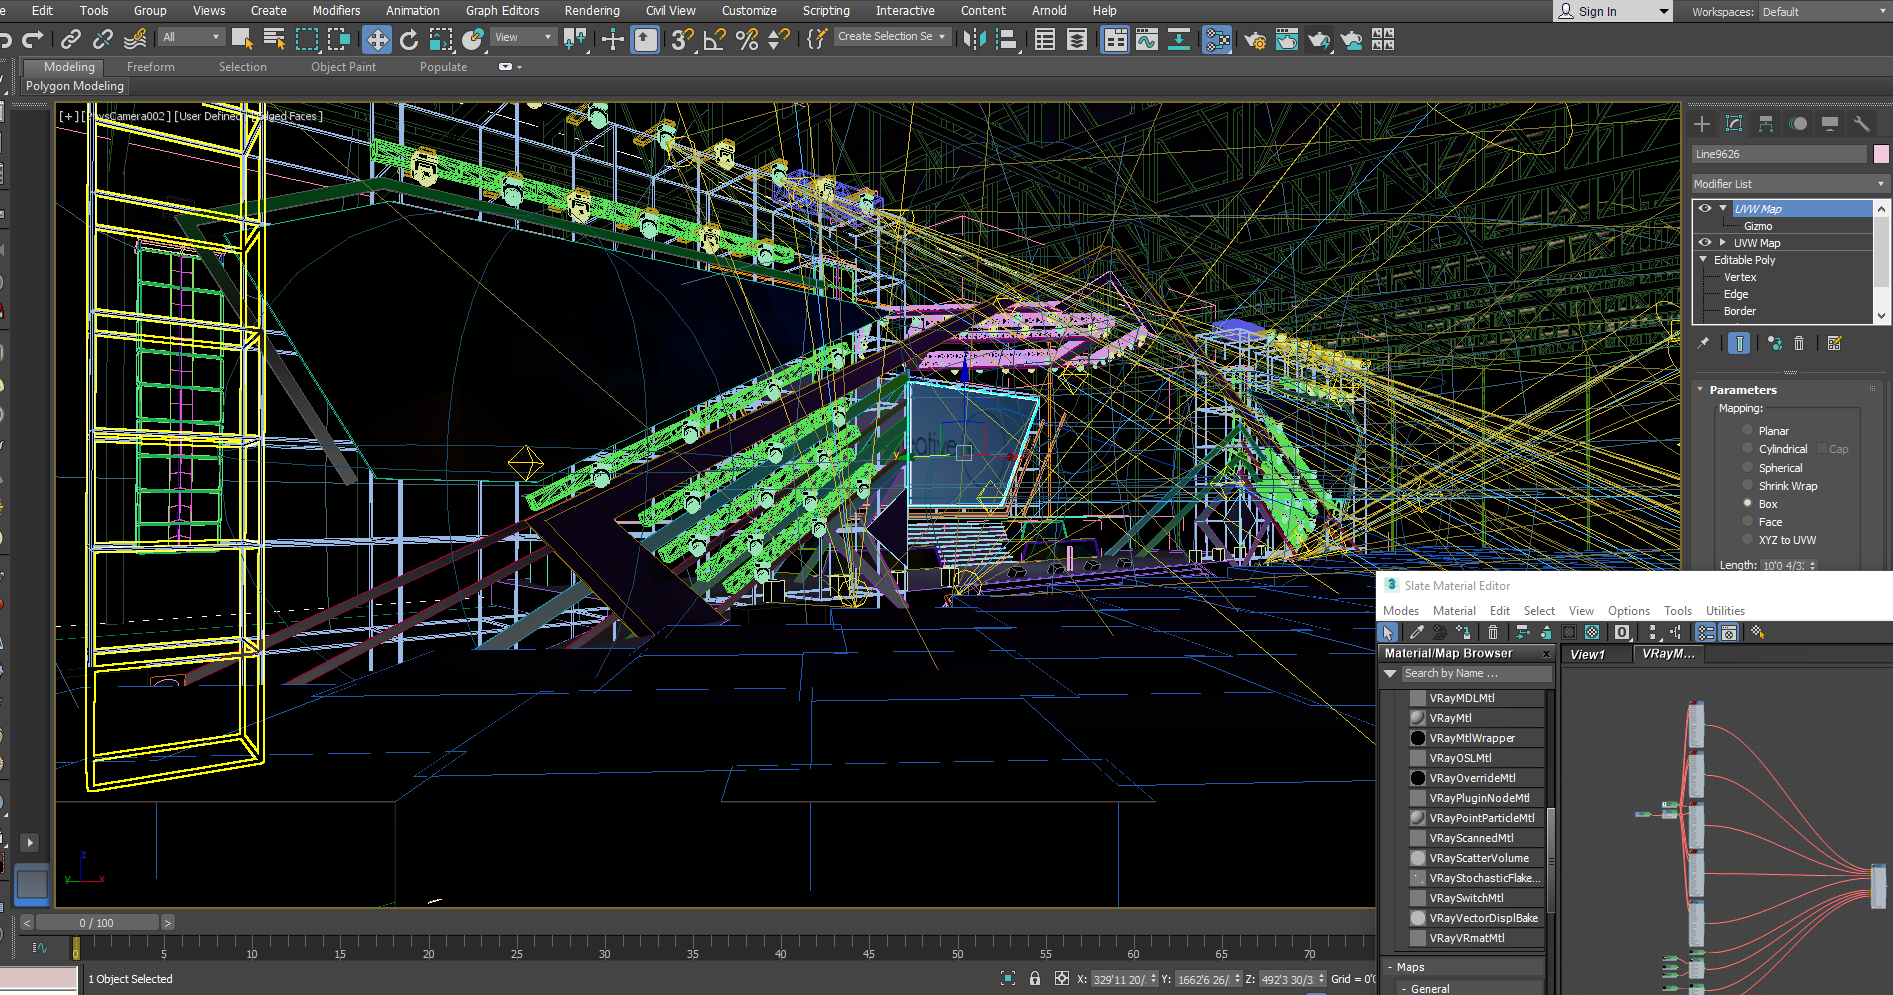Hide the UVW Map modifier with its eye toggle
Screen dimensions: 1893x995
(1704, 208)
